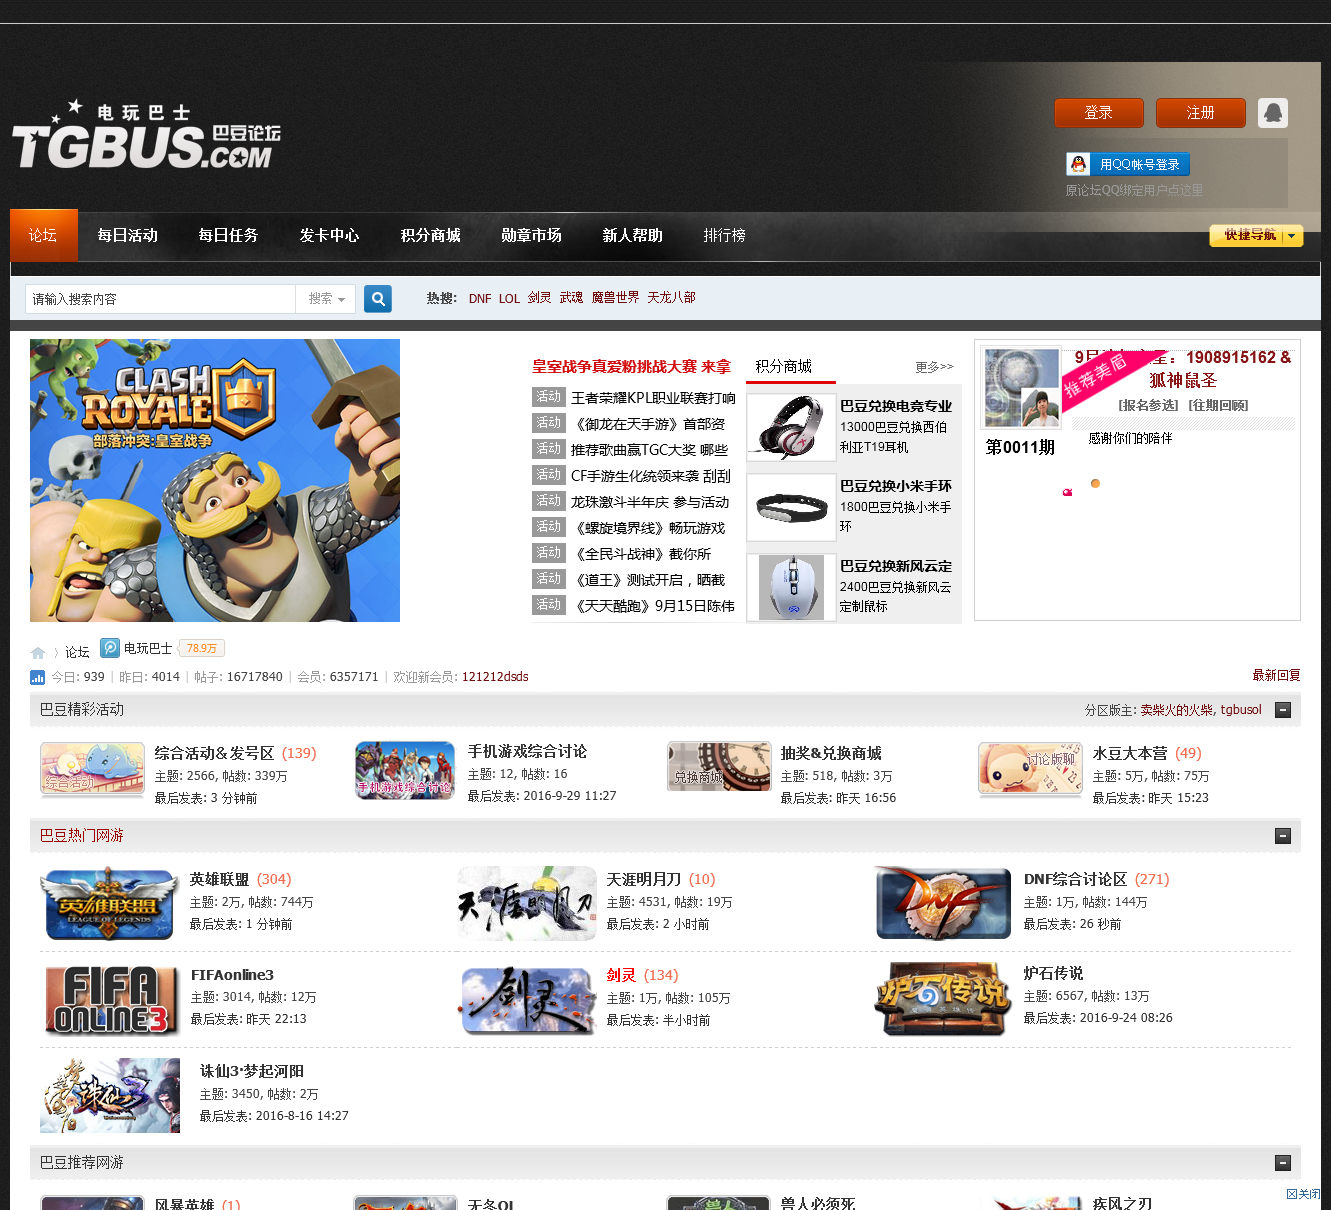Click the LOL hot search link
1331x1210 pixels.
pos(510,298)
